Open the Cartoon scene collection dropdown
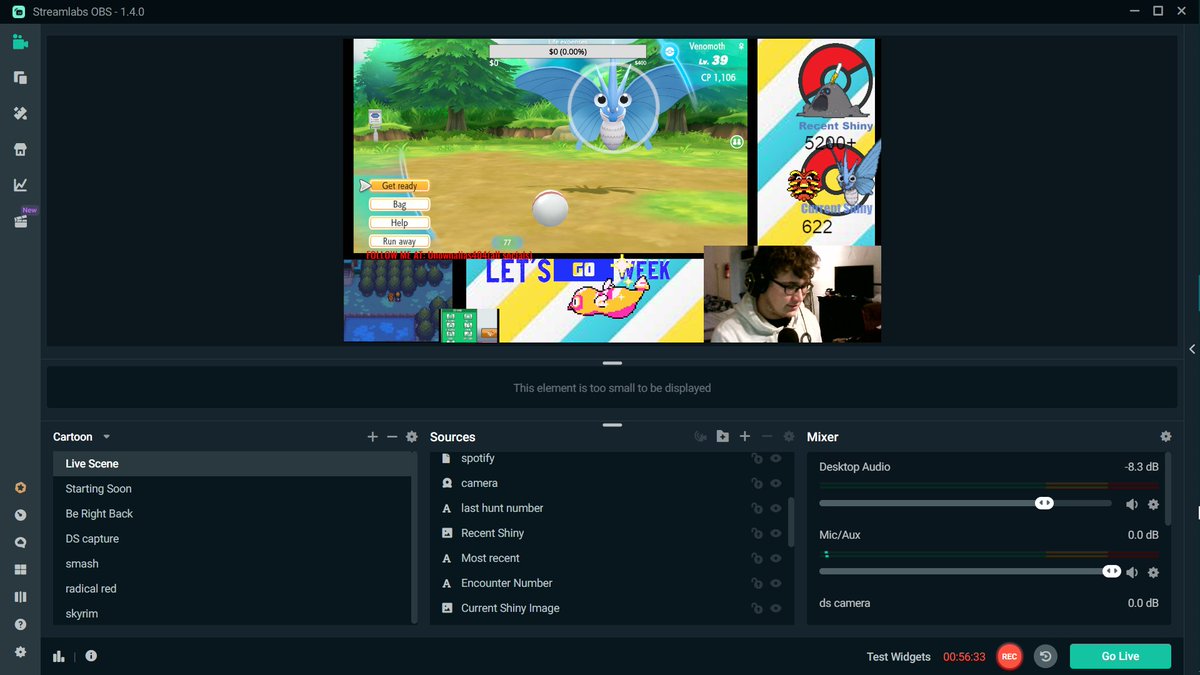Viewport: 1200px width, 675px height. (x=80, y=436)
